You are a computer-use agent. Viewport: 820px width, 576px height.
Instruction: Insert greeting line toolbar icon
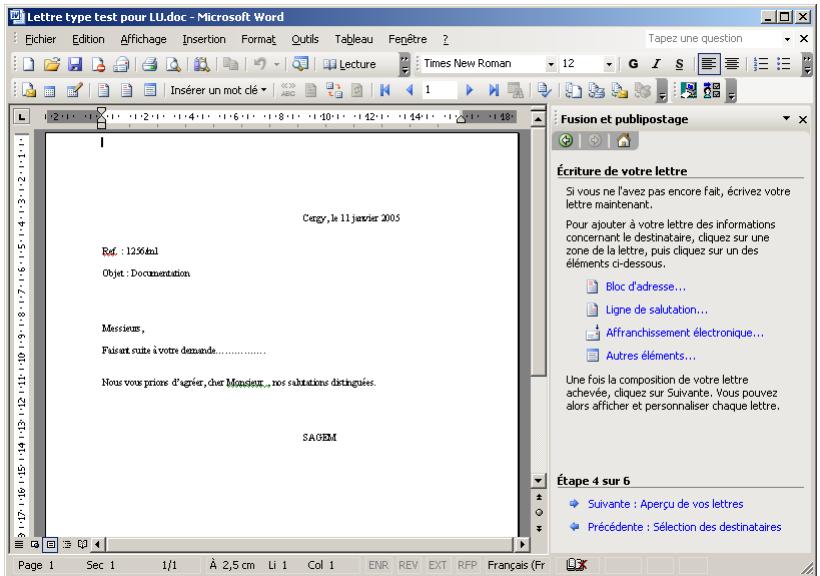click(x=127, y=91)
